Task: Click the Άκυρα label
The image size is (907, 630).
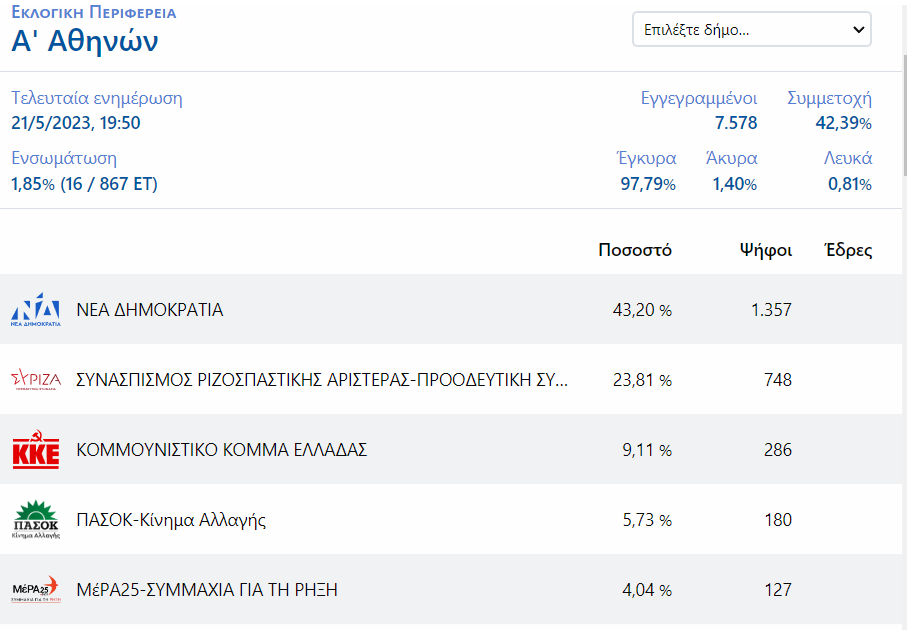Action: (x=732, y=159)
